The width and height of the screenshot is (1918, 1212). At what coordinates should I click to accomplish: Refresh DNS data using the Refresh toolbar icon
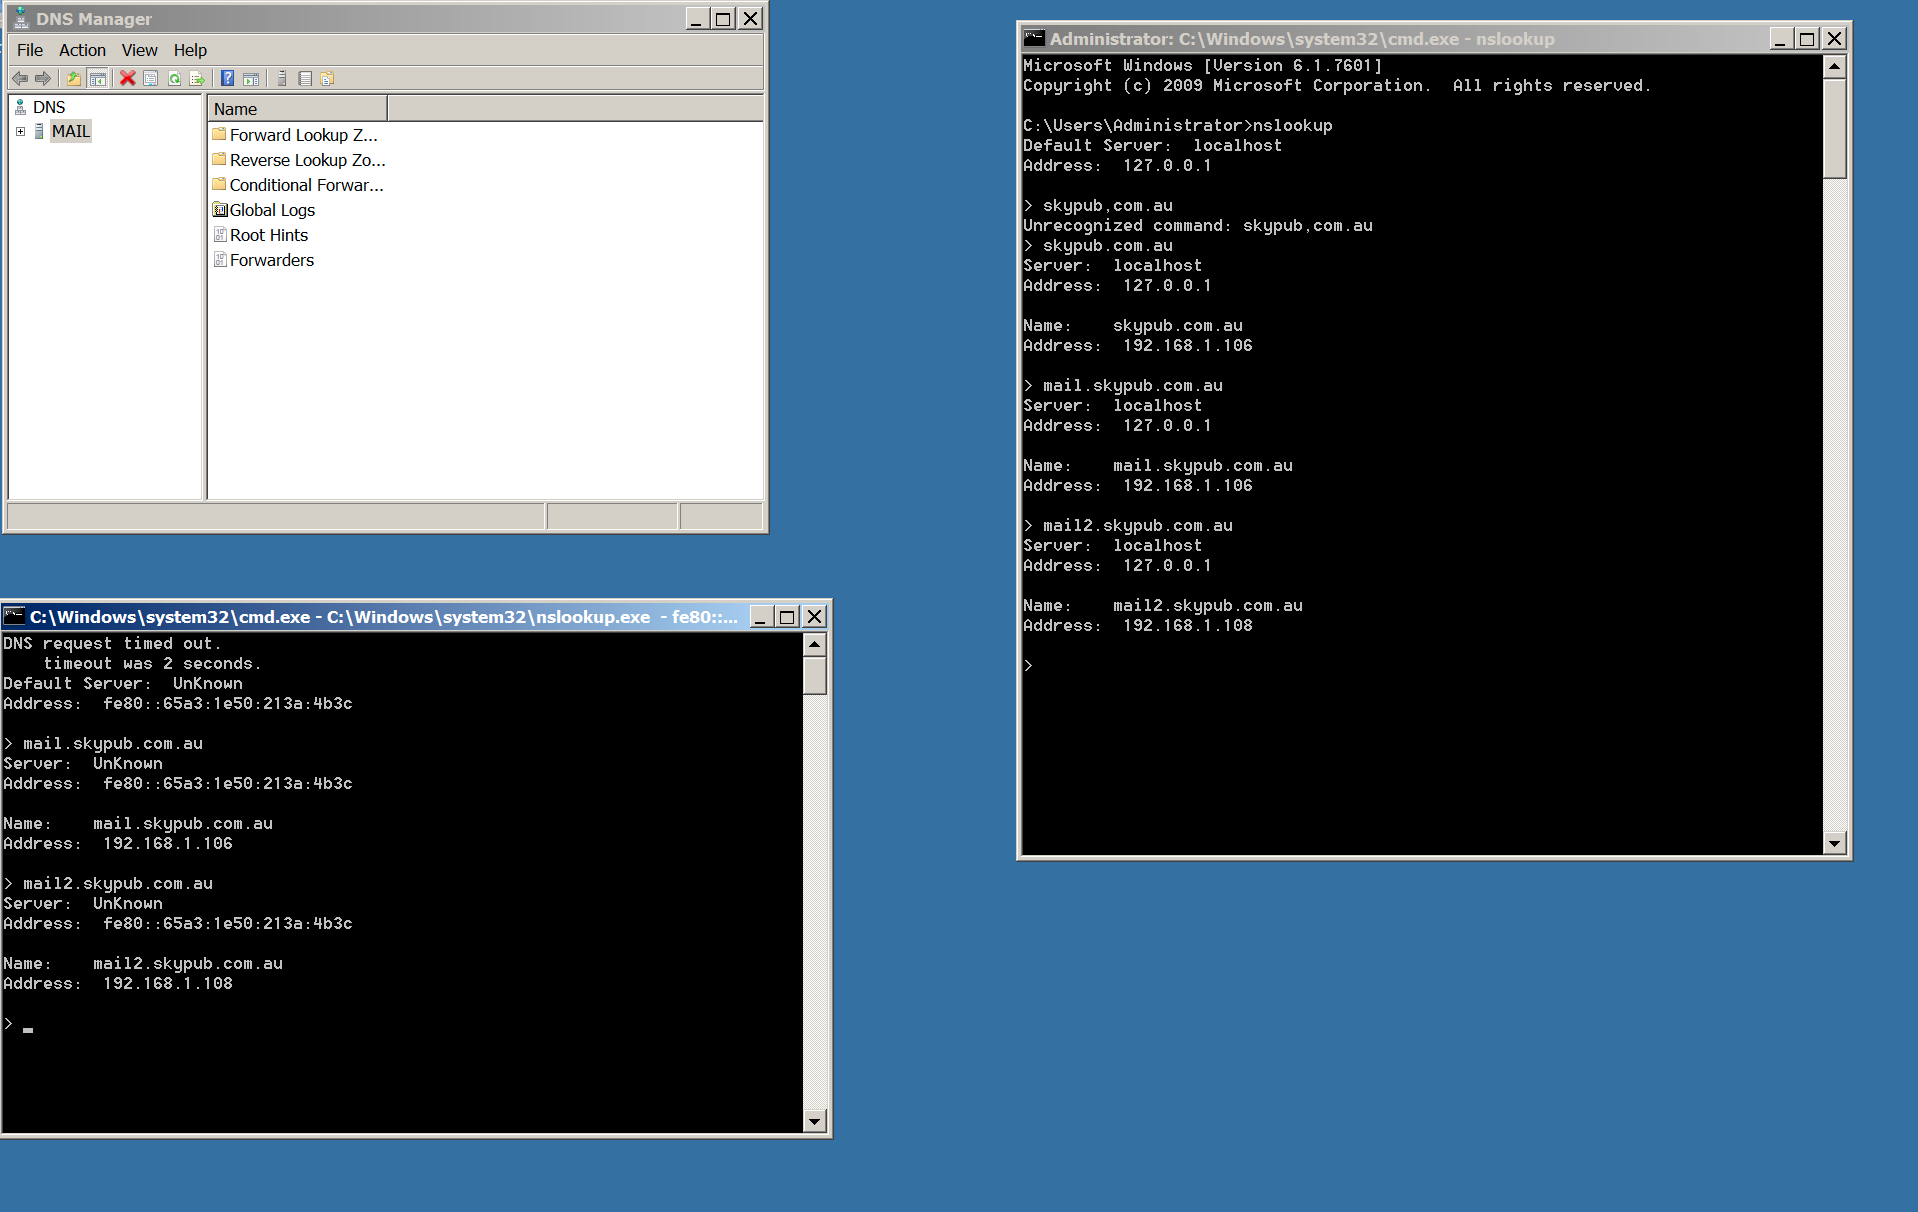(x=175, y=78)
